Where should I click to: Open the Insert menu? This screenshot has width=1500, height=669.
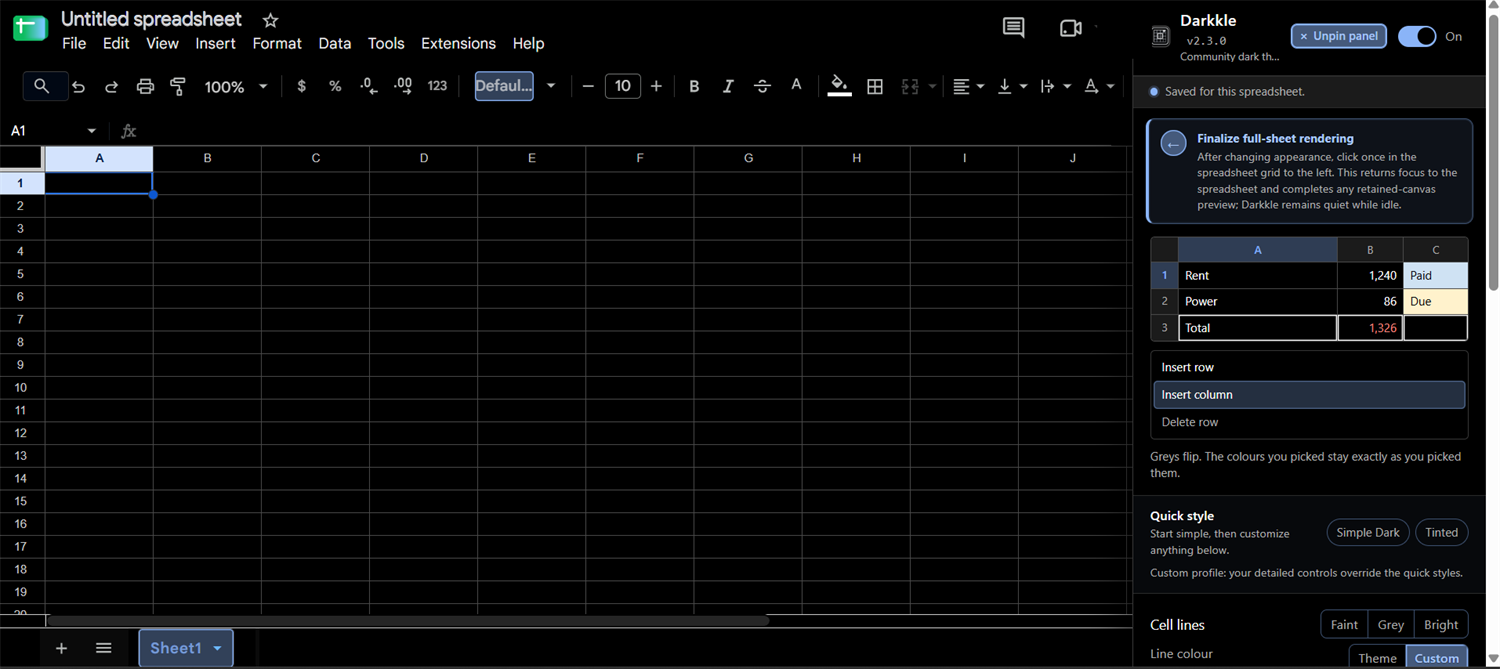[215, 43]
